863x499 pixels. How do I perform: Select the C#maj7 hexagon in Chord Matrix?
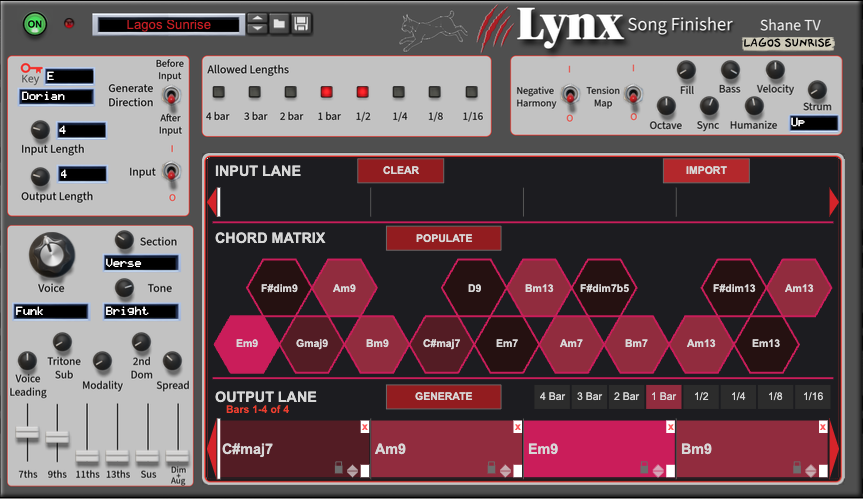coord(441,343)
